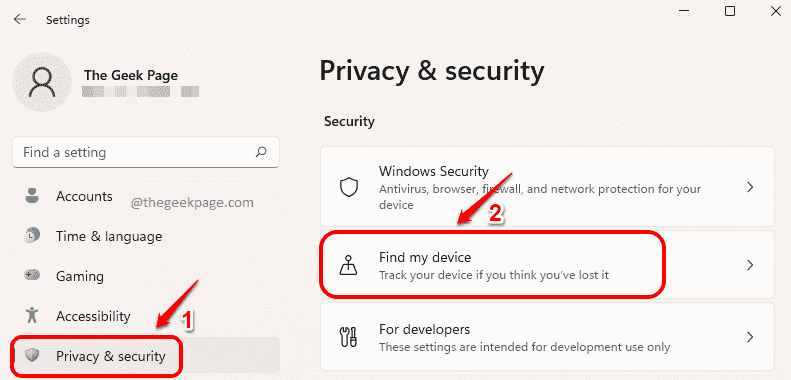Focus the Find a setting search box

point(145,152)
